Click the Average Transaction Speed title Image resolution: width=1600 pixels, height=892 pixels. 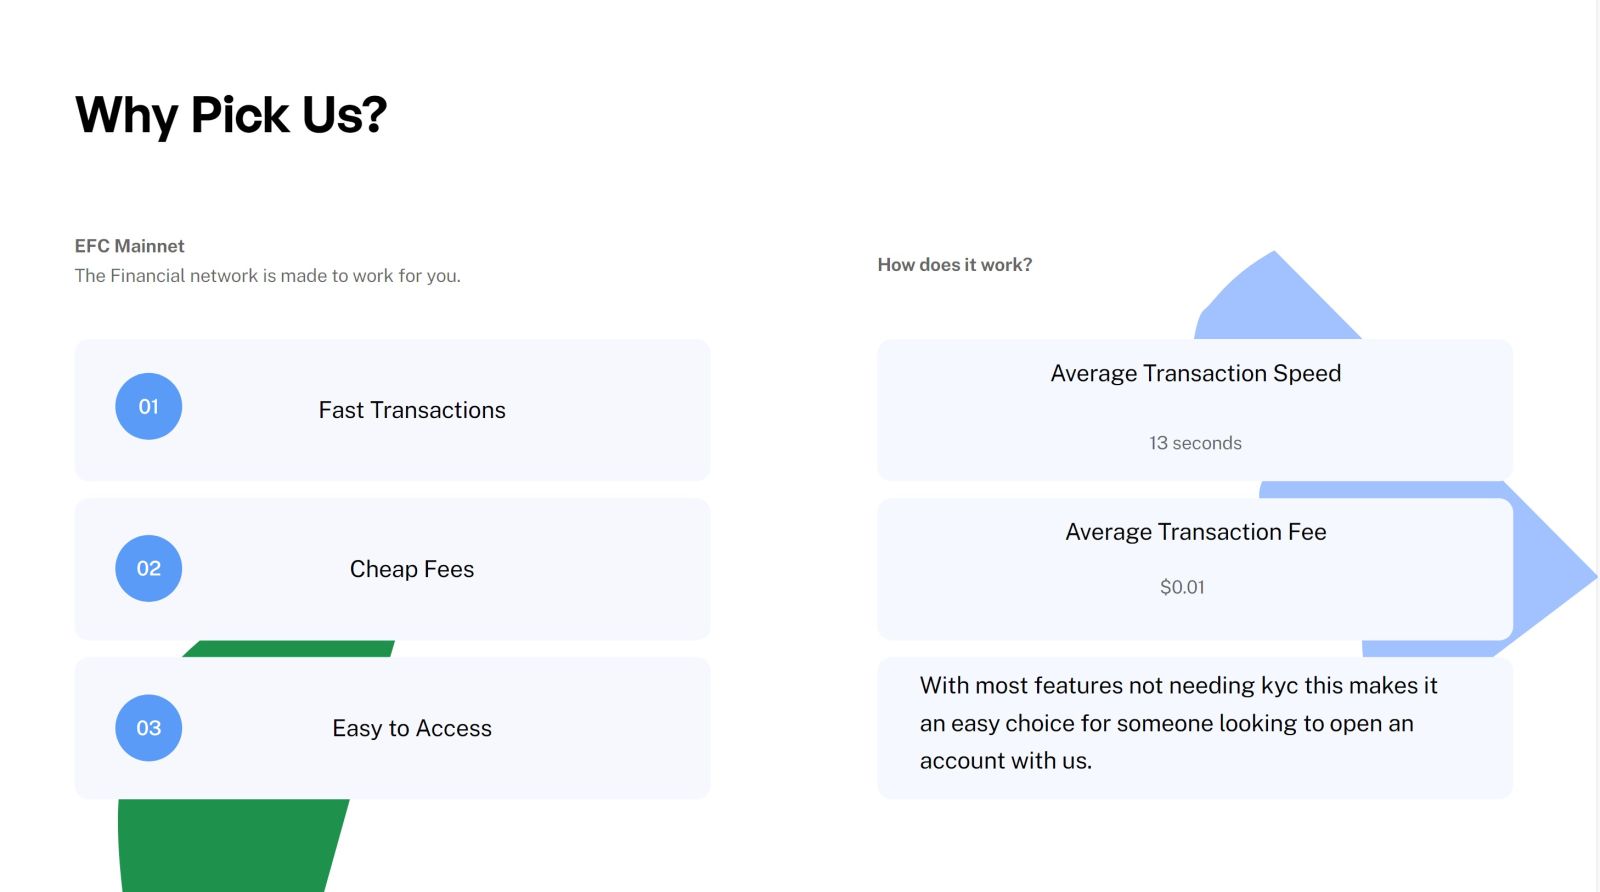(1196, 373)
